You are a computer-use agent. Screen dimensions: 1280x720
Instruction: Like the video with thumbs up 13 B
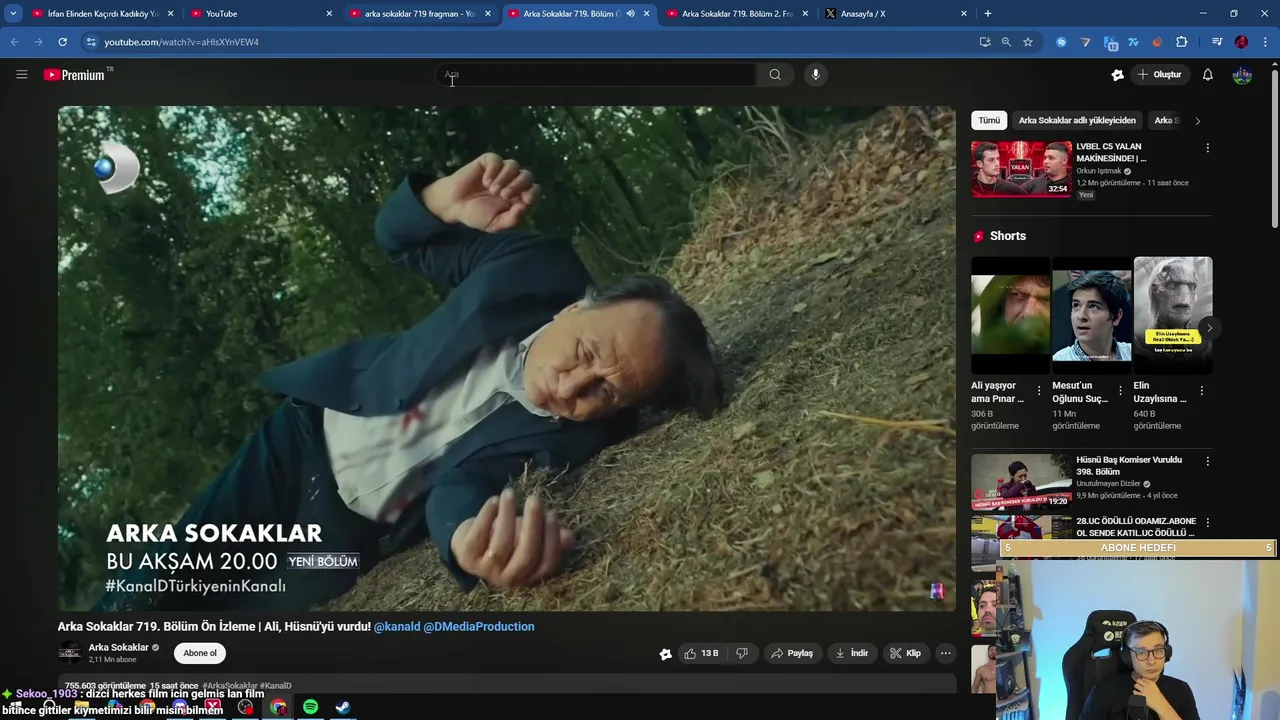click(702, 653)
